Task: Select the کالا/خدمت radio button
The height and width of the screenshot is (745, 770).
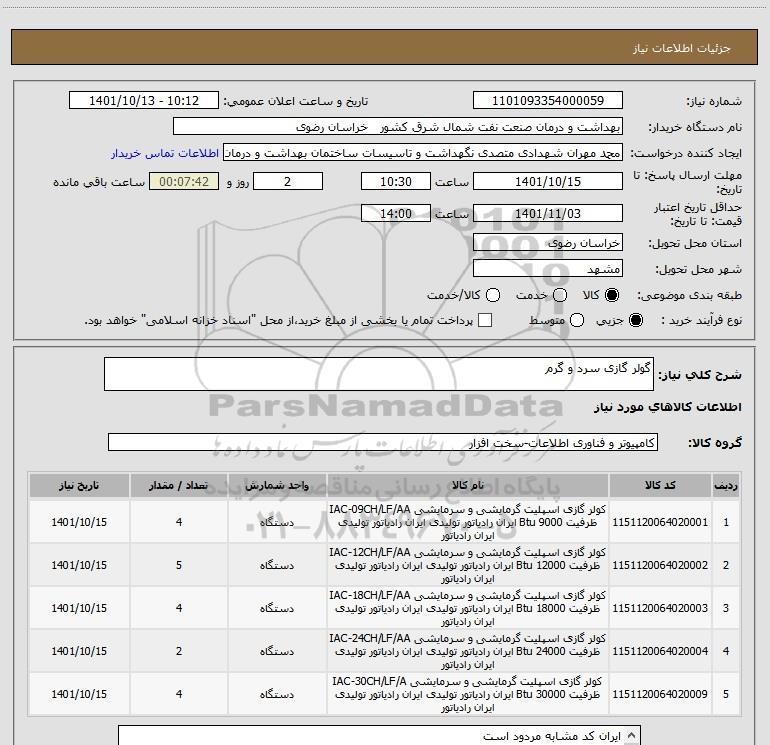Action: [493, 295]
